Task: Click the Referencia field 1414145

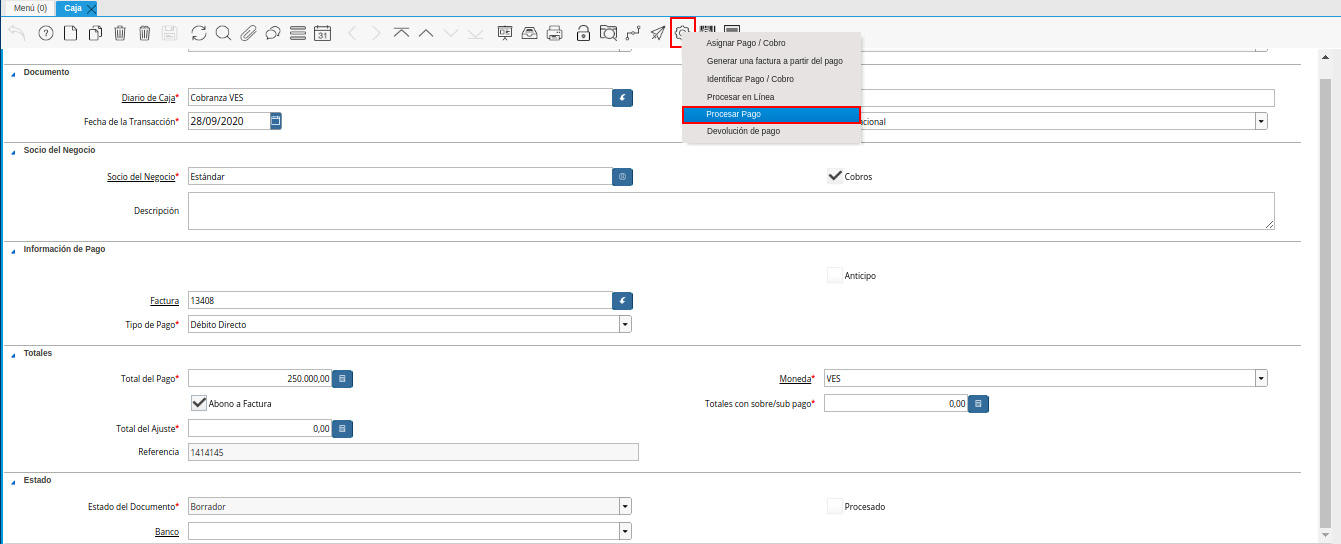Action: 413,452
